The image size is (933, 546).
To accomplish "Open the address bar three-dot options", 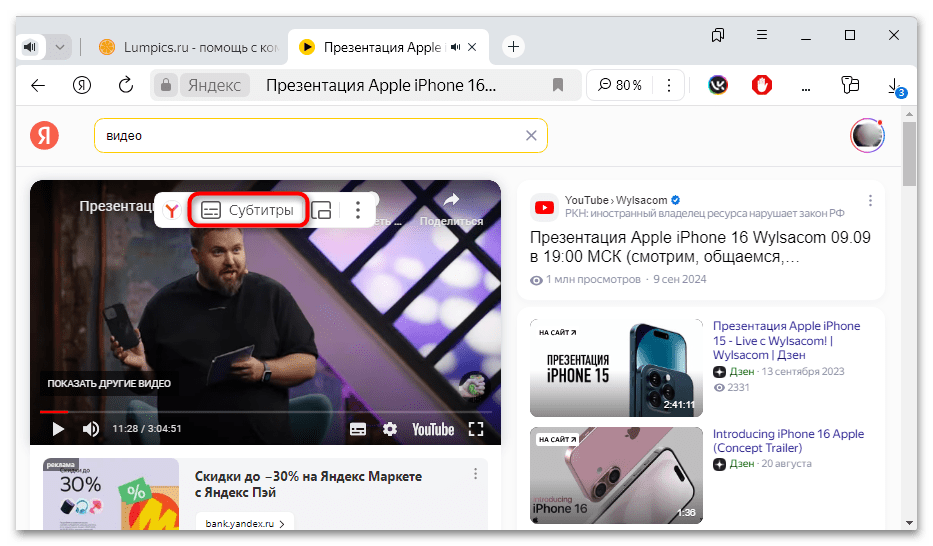I will [x=669, y=85].
